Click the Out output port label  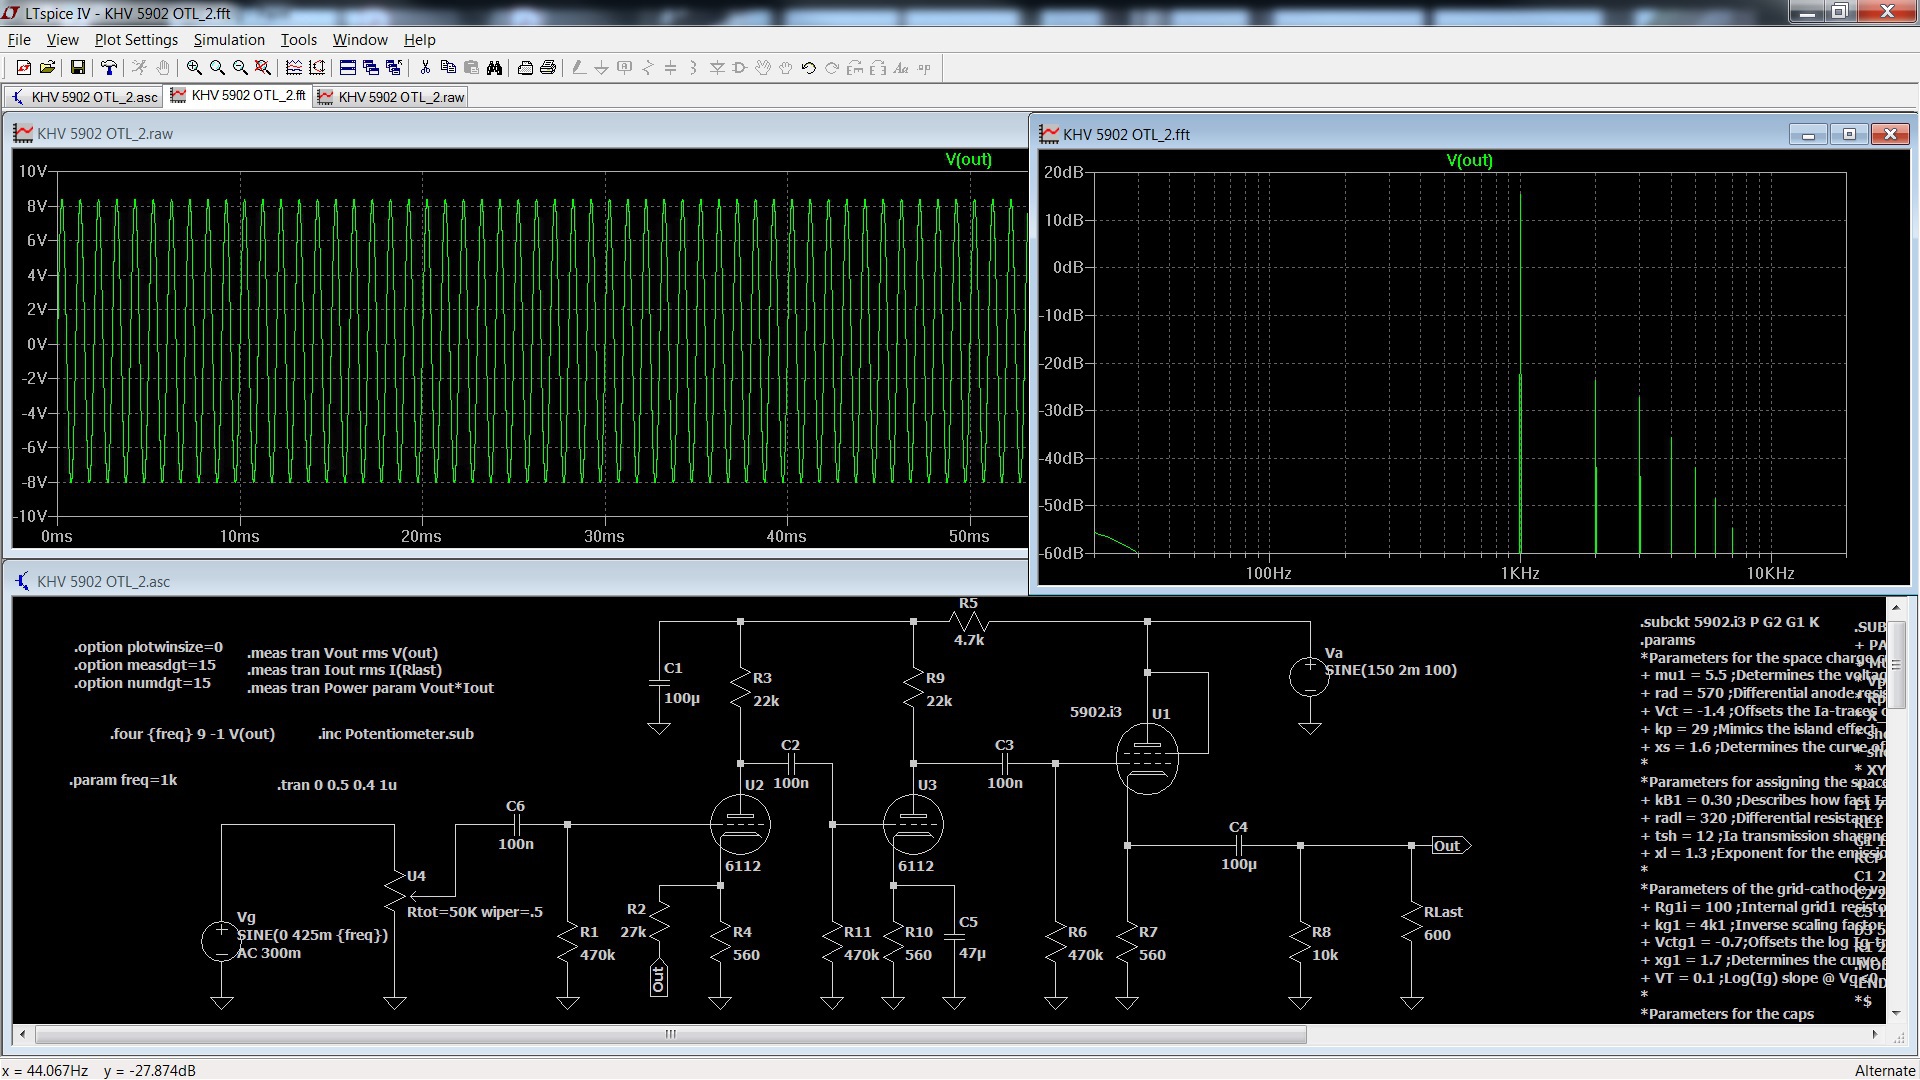[x=1449, y=846]
